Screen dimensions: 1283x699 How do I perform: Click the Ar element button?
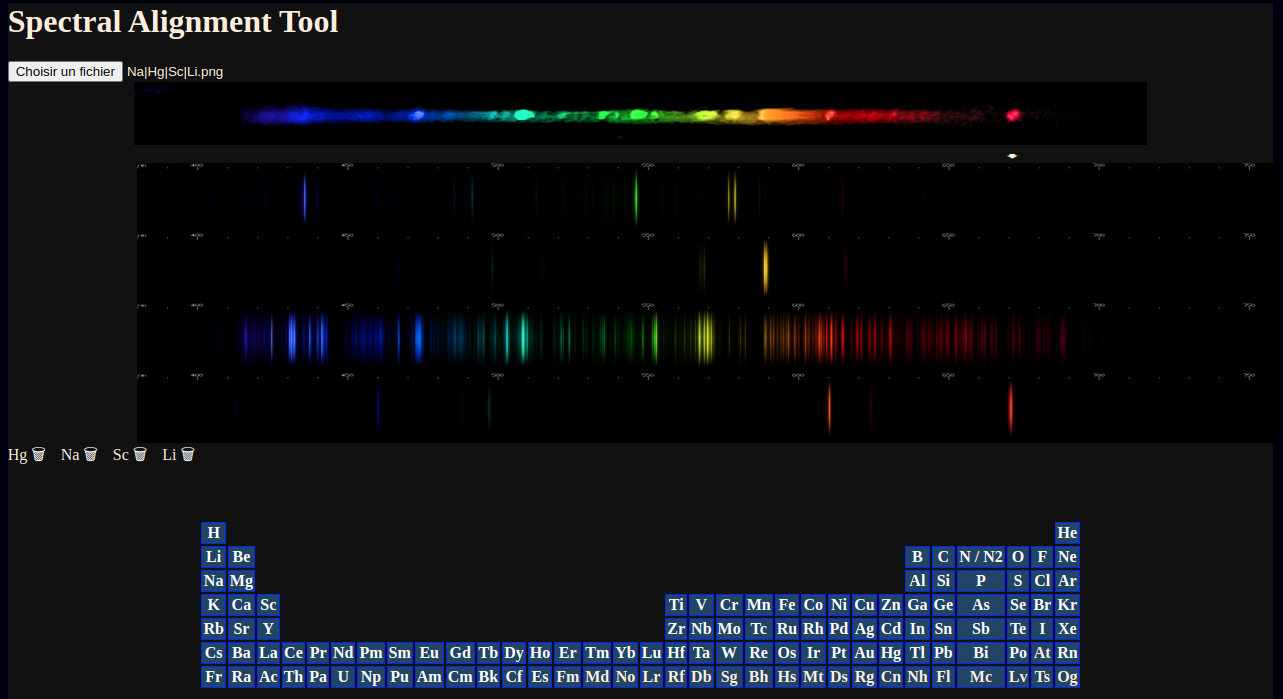pos(1067,581)
